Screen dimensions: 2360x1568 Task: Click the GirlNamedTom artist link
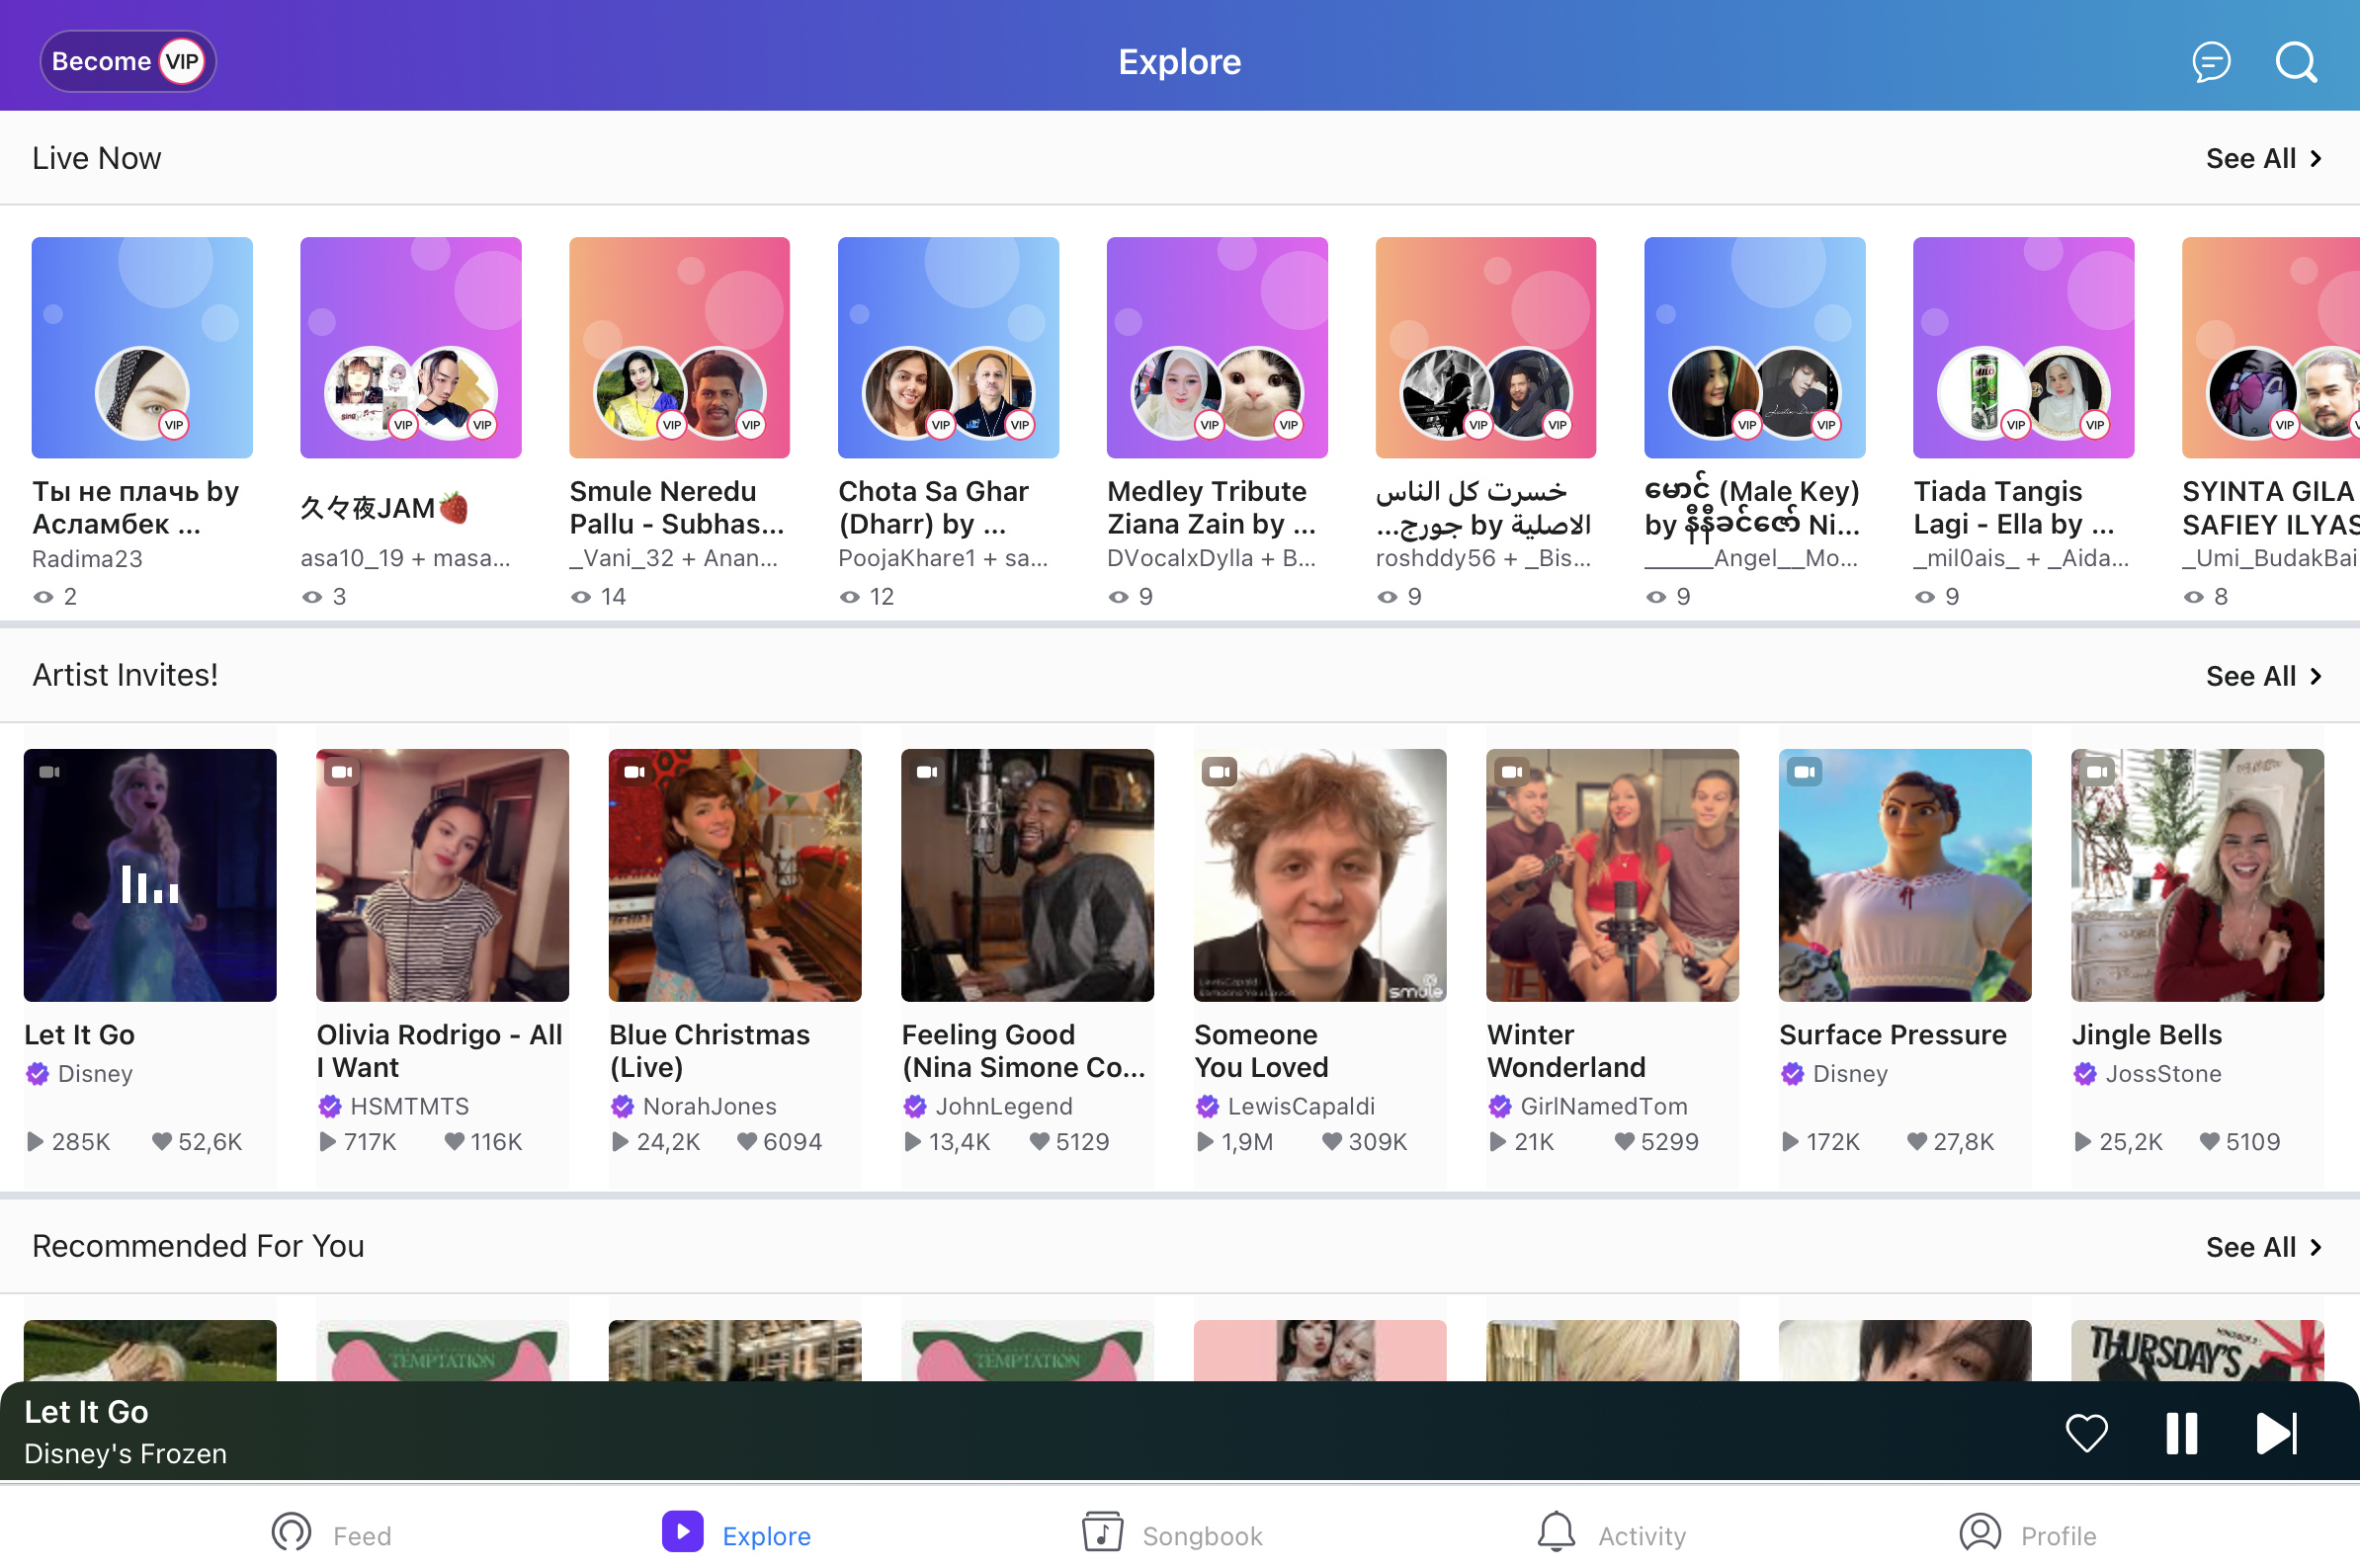click(x=1604, y=1106)
